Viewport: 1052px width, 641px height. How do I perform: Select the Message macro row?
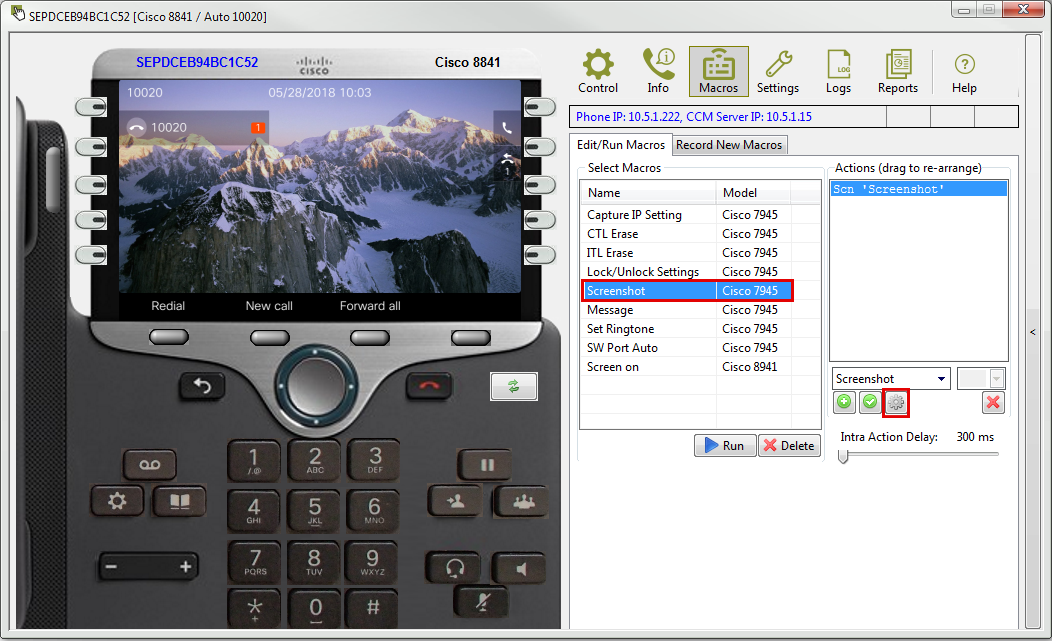tap(700, 309)
